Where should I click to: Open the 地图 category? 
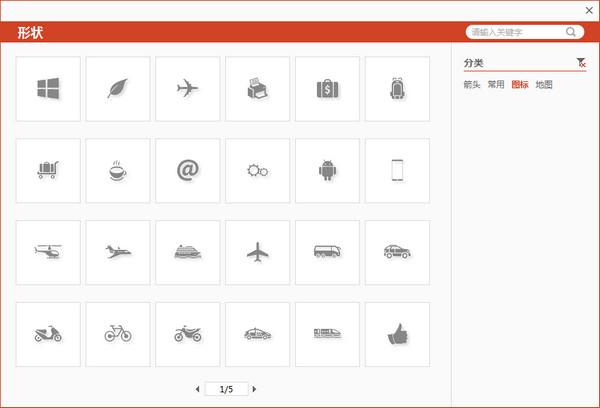click(x=544, y=85)
